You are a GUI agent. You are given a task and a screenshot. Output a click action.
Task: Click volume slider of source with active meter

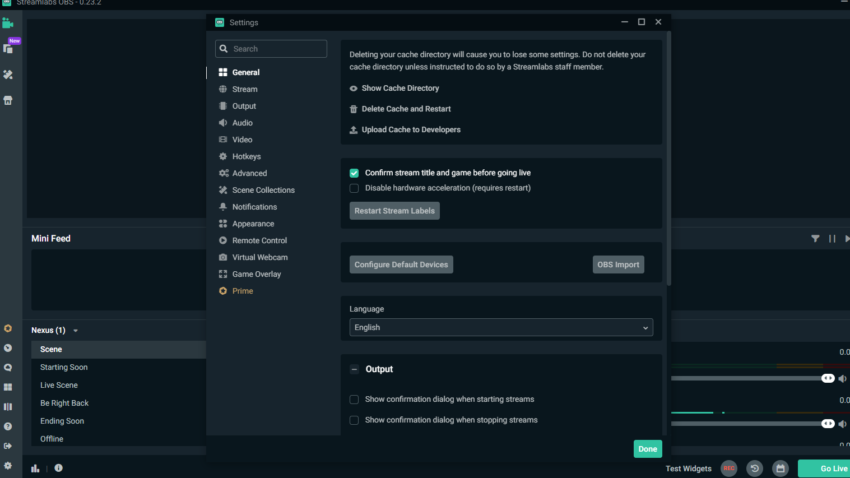coord(752,424)
